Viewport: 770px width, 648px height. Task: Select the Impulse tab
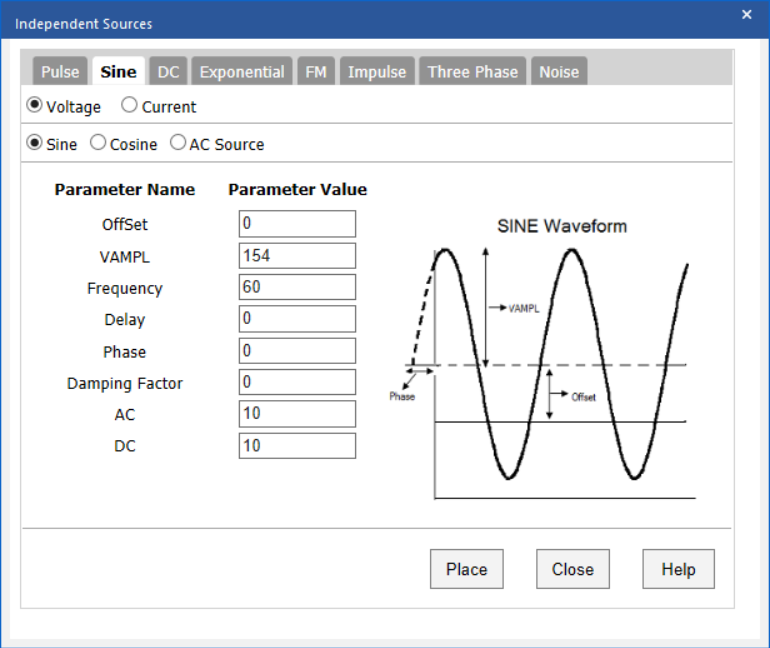tap(377, 72)
